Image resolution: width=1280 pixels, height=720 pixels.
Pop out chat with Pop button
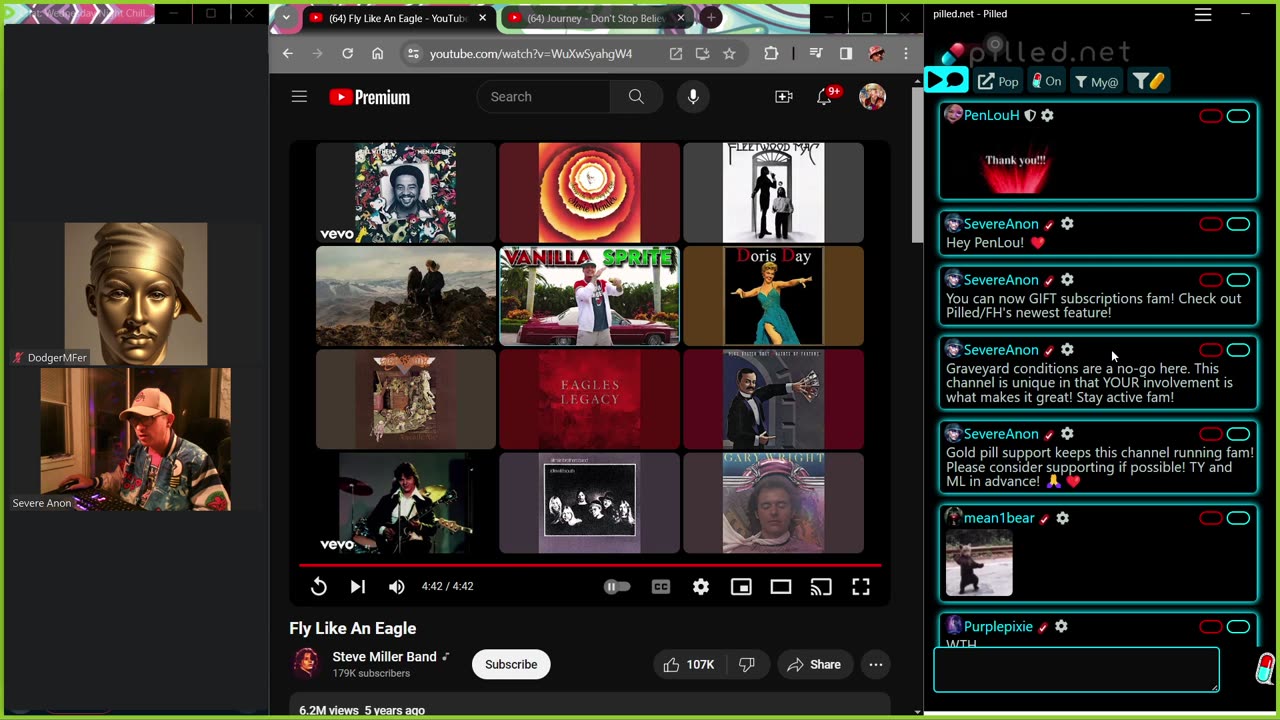pos(998,81)
